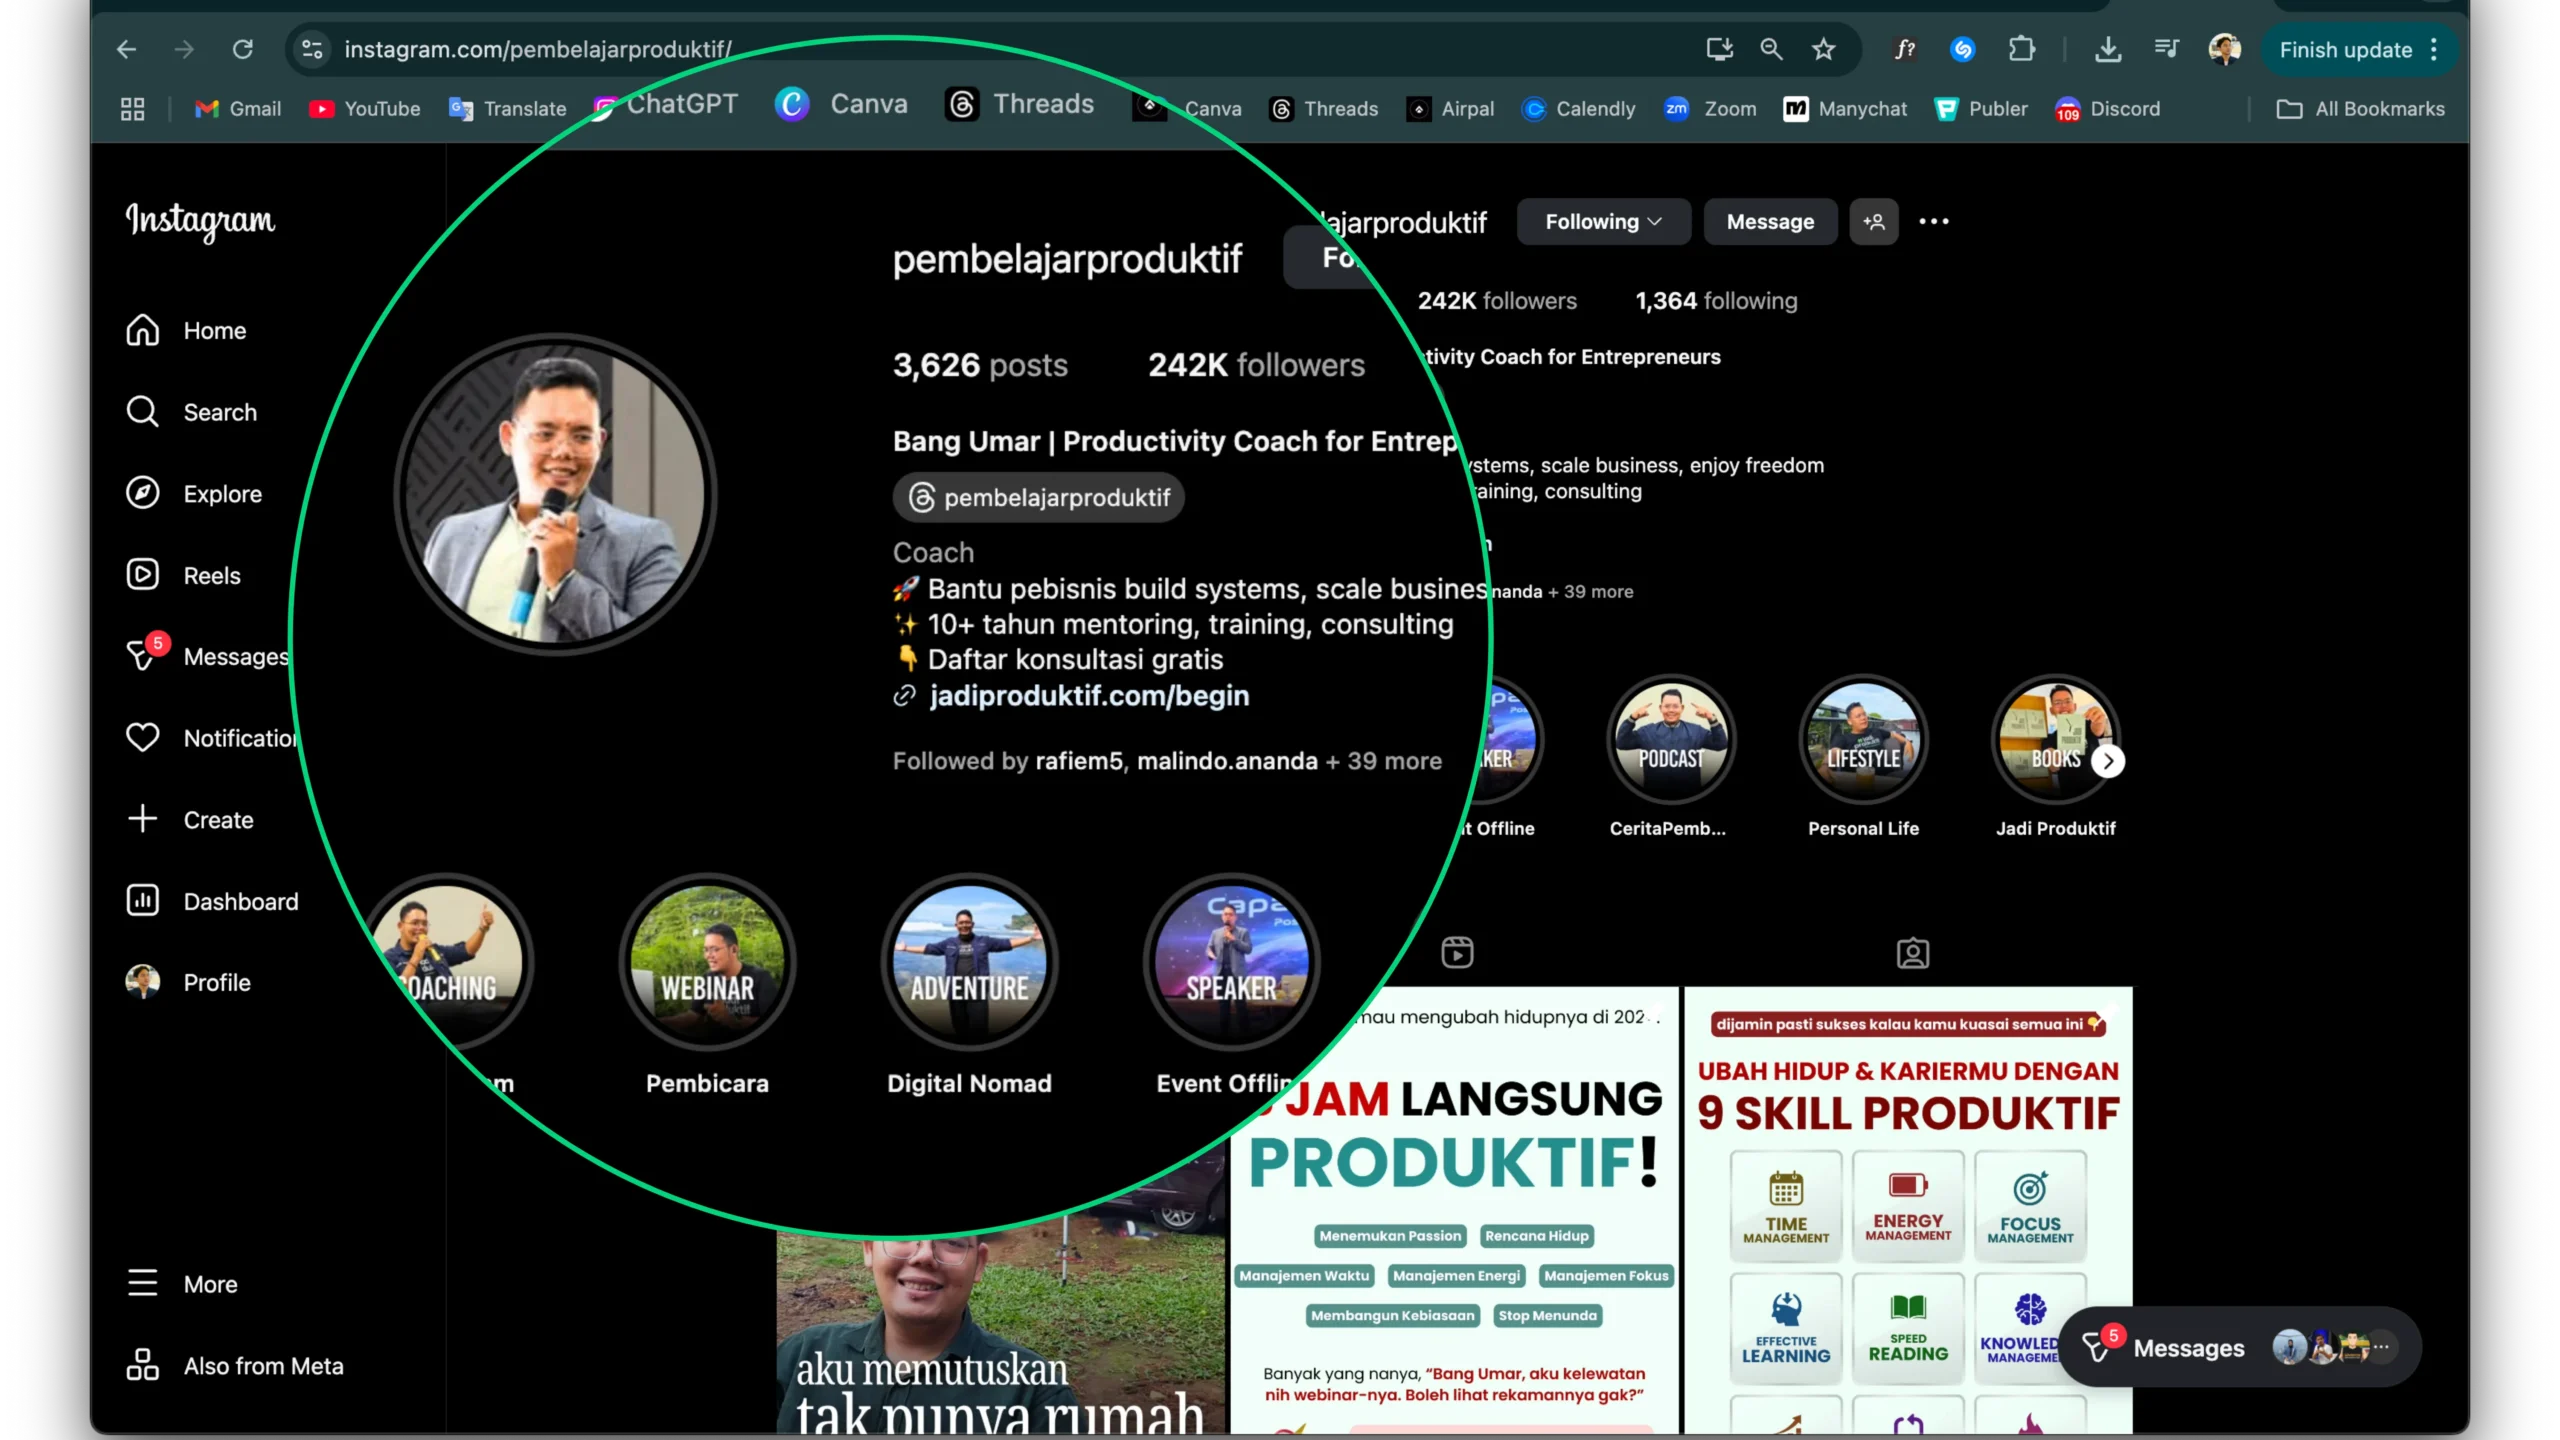The image size is (2560, 1440).
Task: Click the similar accounts add-person icon
Action: pos(1874,222)
